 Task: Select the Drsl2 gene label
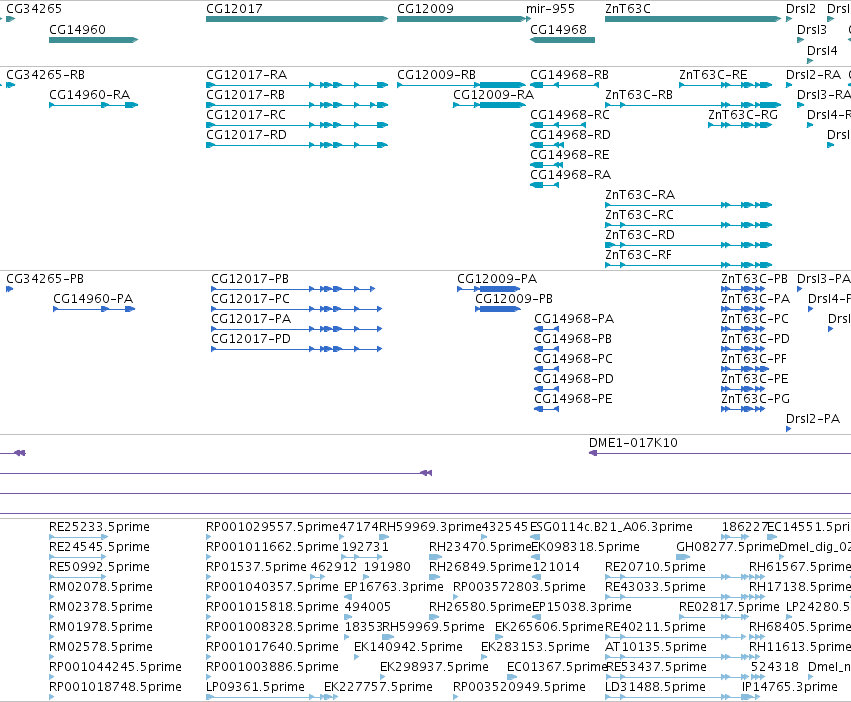tap(801, 9)
